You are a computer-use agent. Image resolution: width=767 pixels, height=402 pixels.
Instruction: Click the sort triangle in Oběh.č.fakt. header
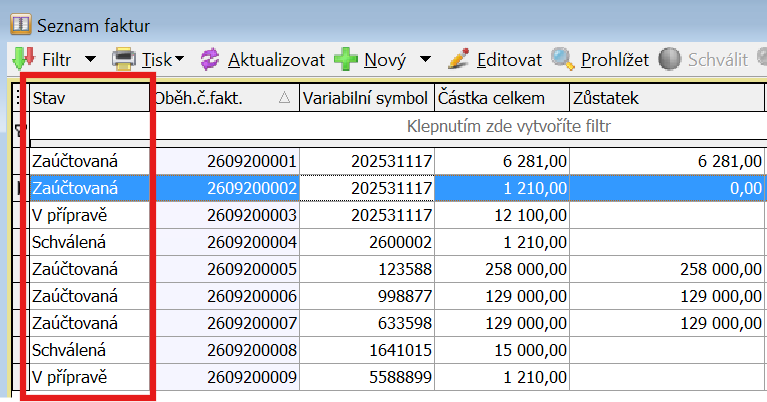tap(284, 98)
